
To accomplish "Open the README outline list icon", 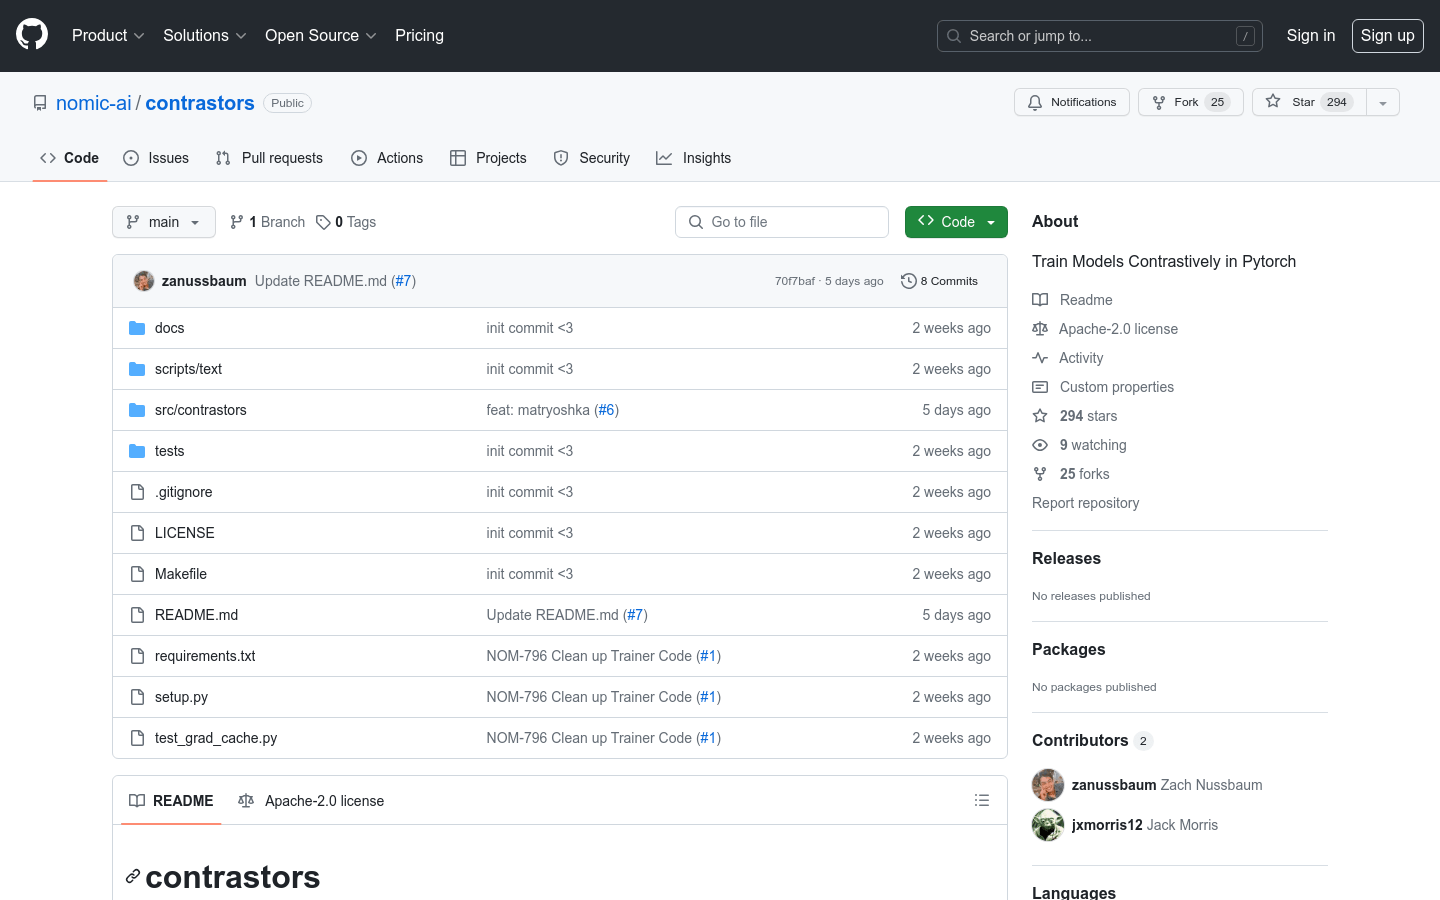I will click(x=982, y=800).
